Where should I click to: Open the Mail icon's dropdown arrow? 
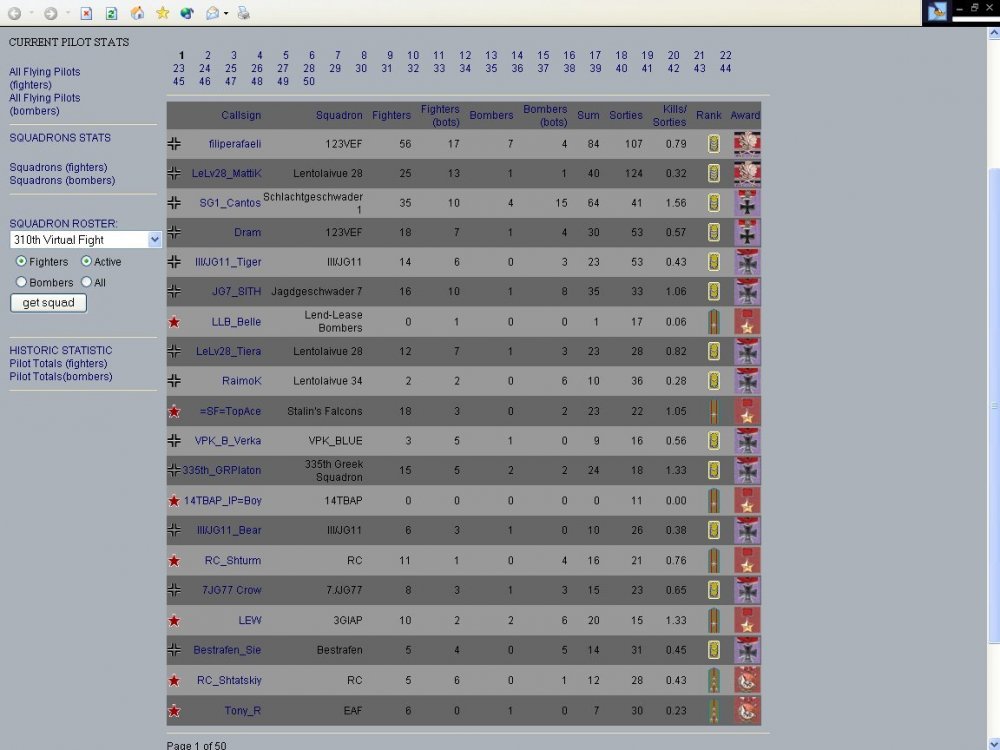click(225, 12)
